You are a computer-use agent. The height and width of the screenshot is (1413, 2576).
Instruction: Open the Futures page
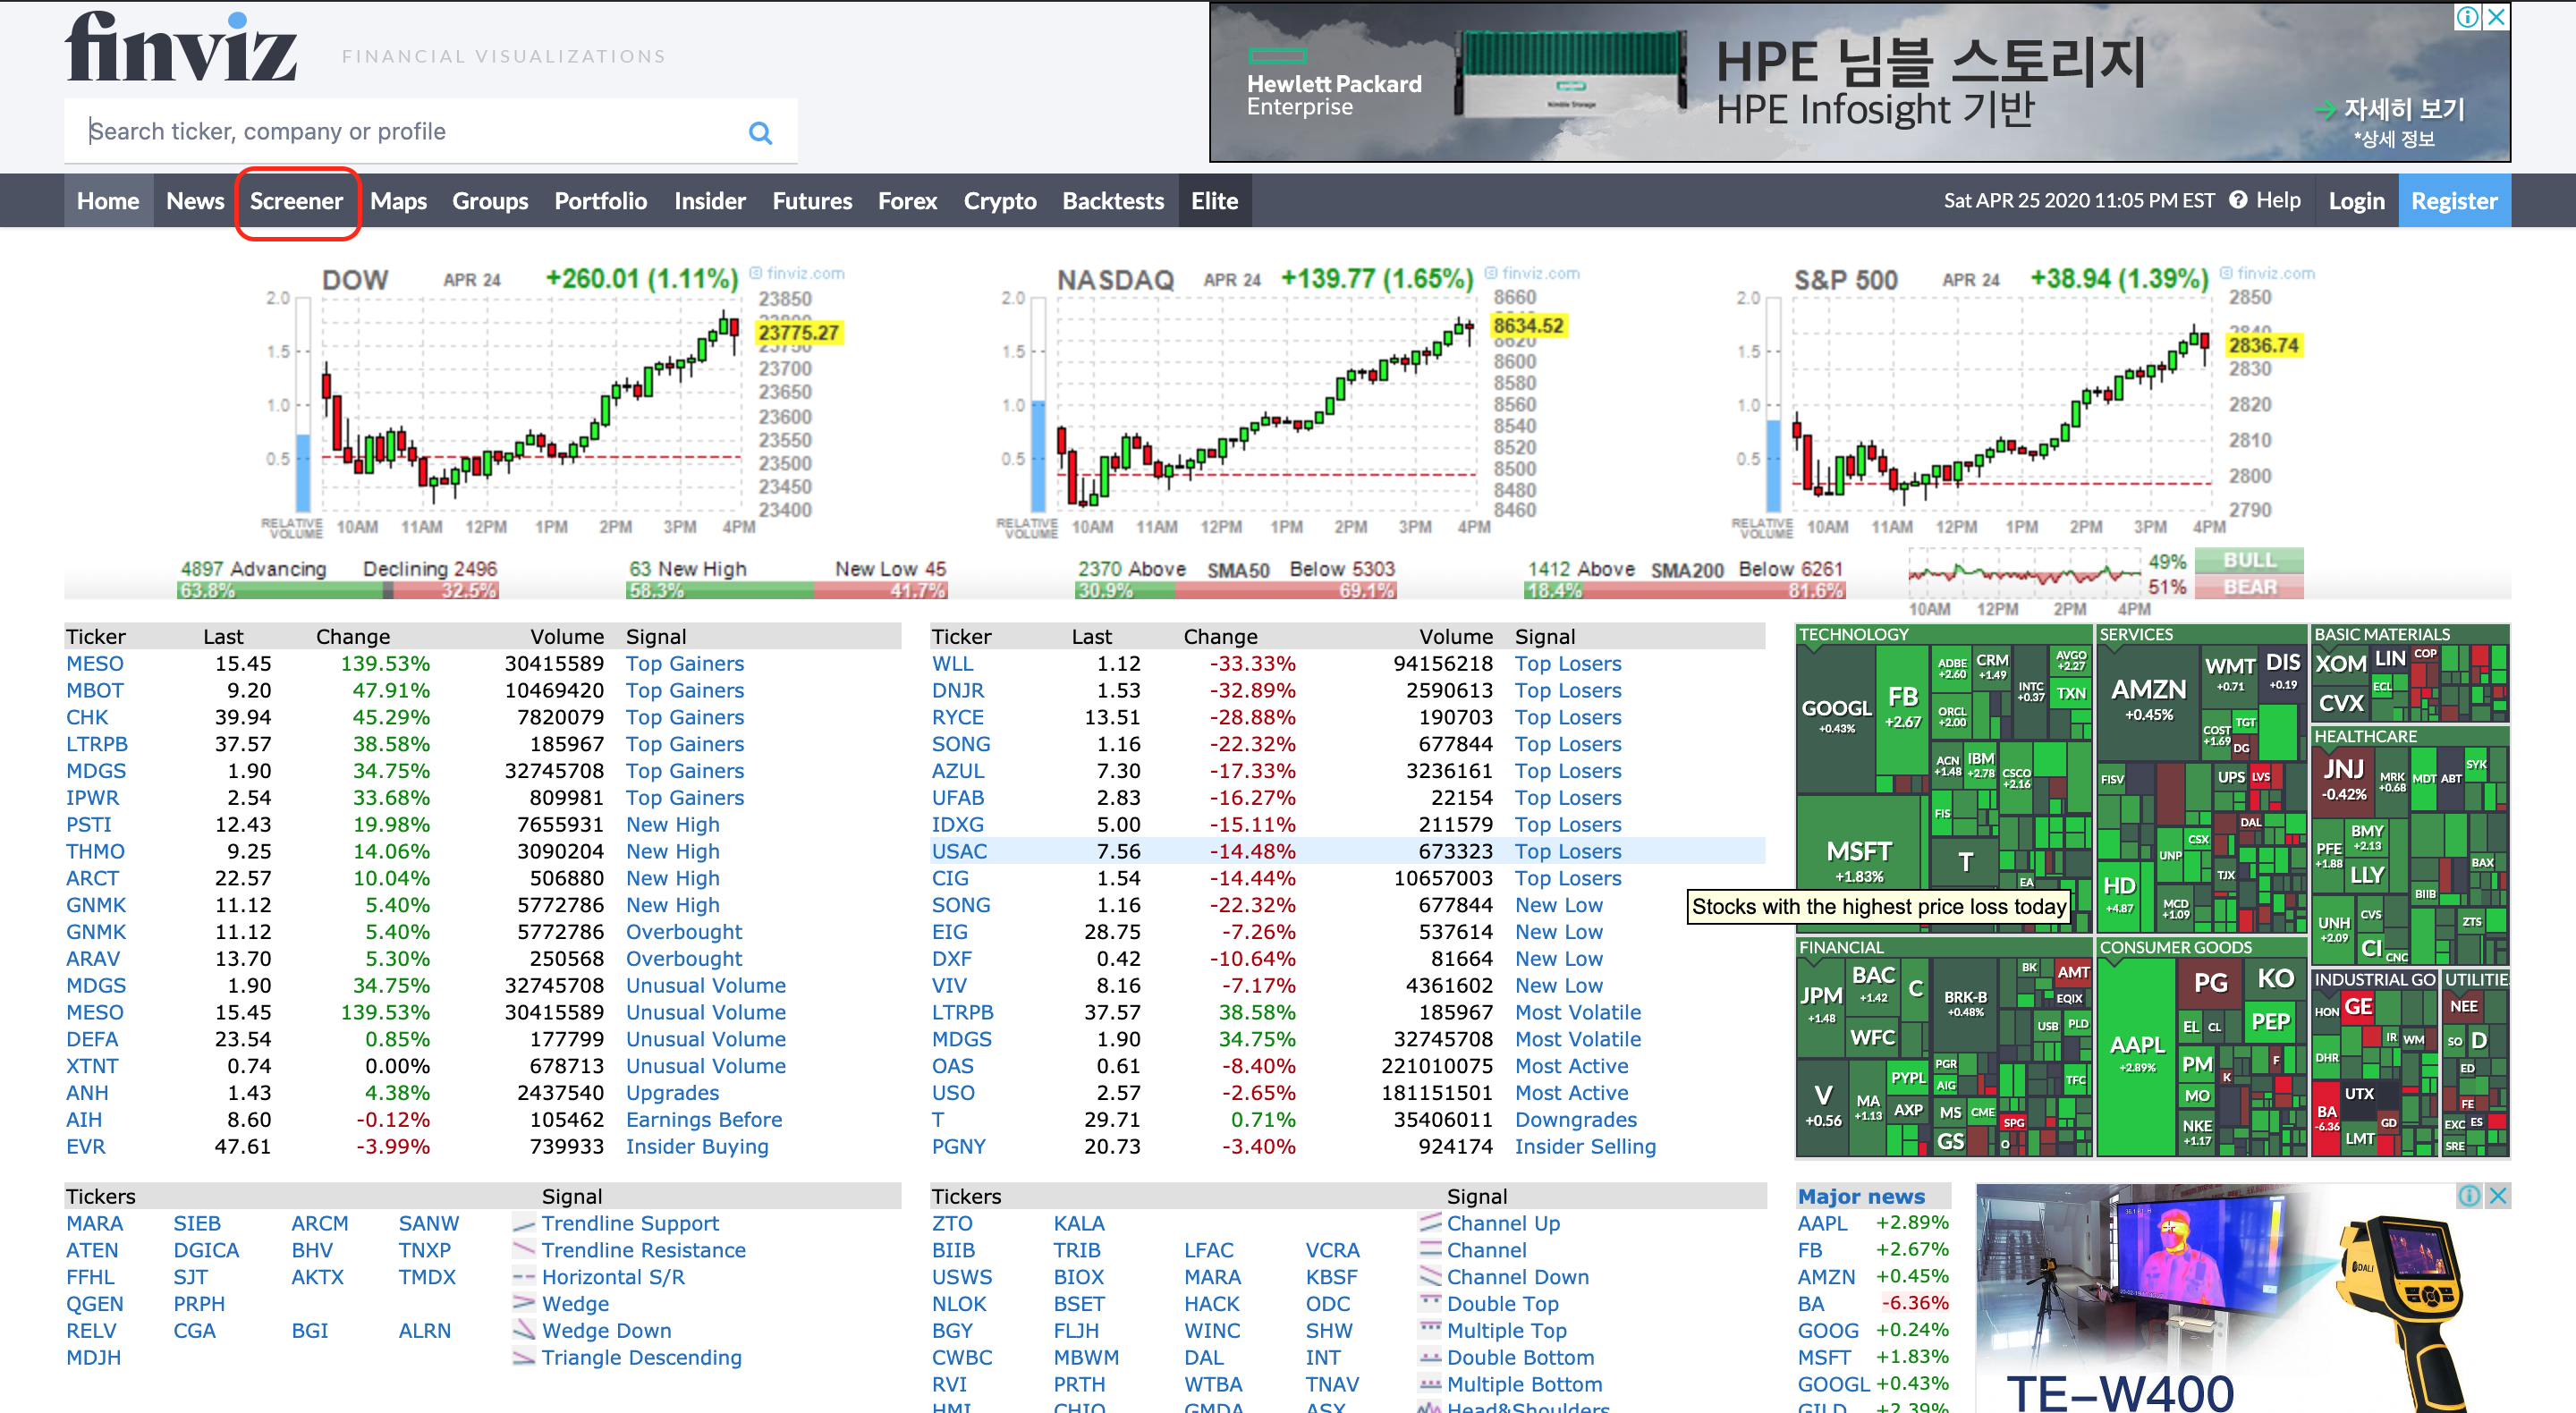pyautogui.click(x=812, y=201)
